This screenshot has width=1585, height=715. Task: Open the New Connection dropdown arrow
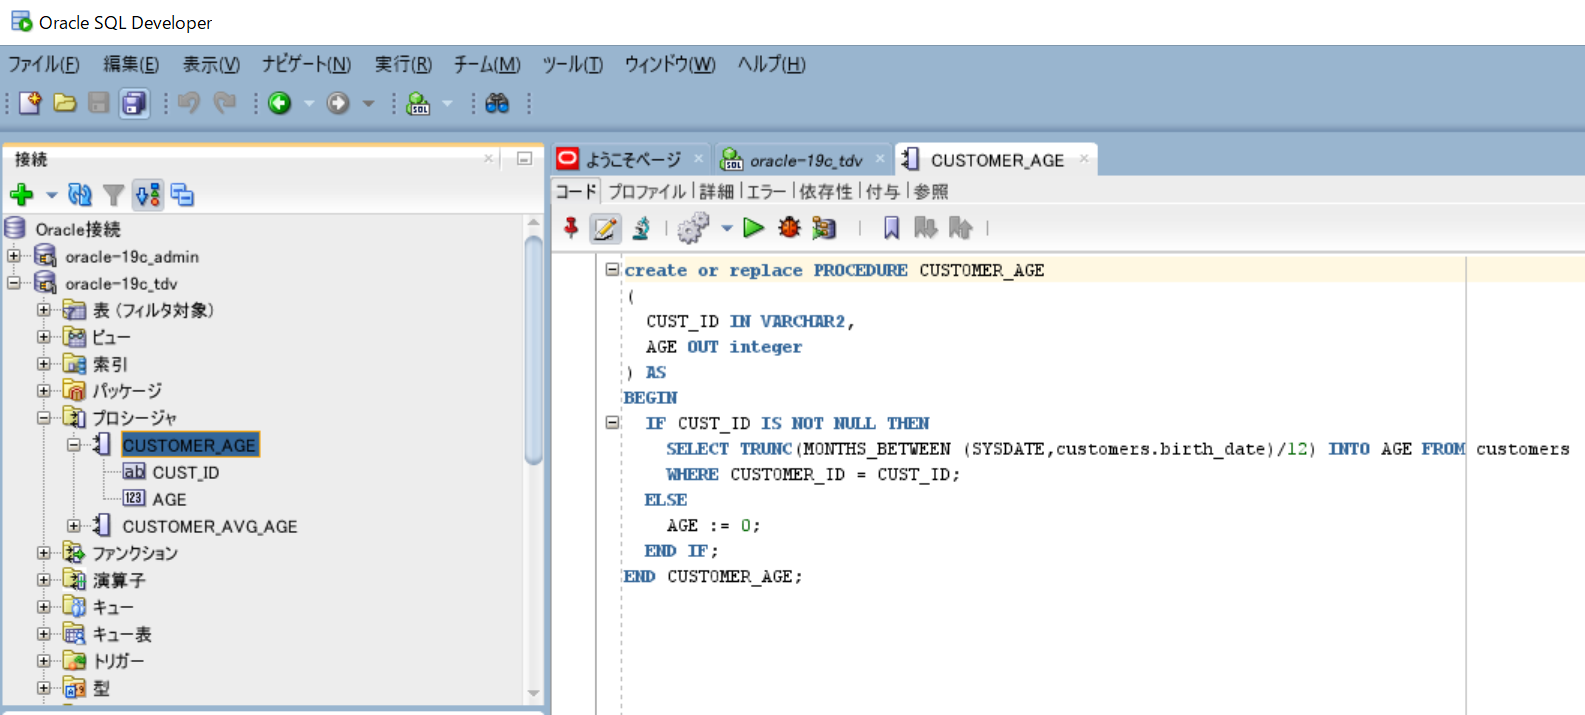[52, 196]
